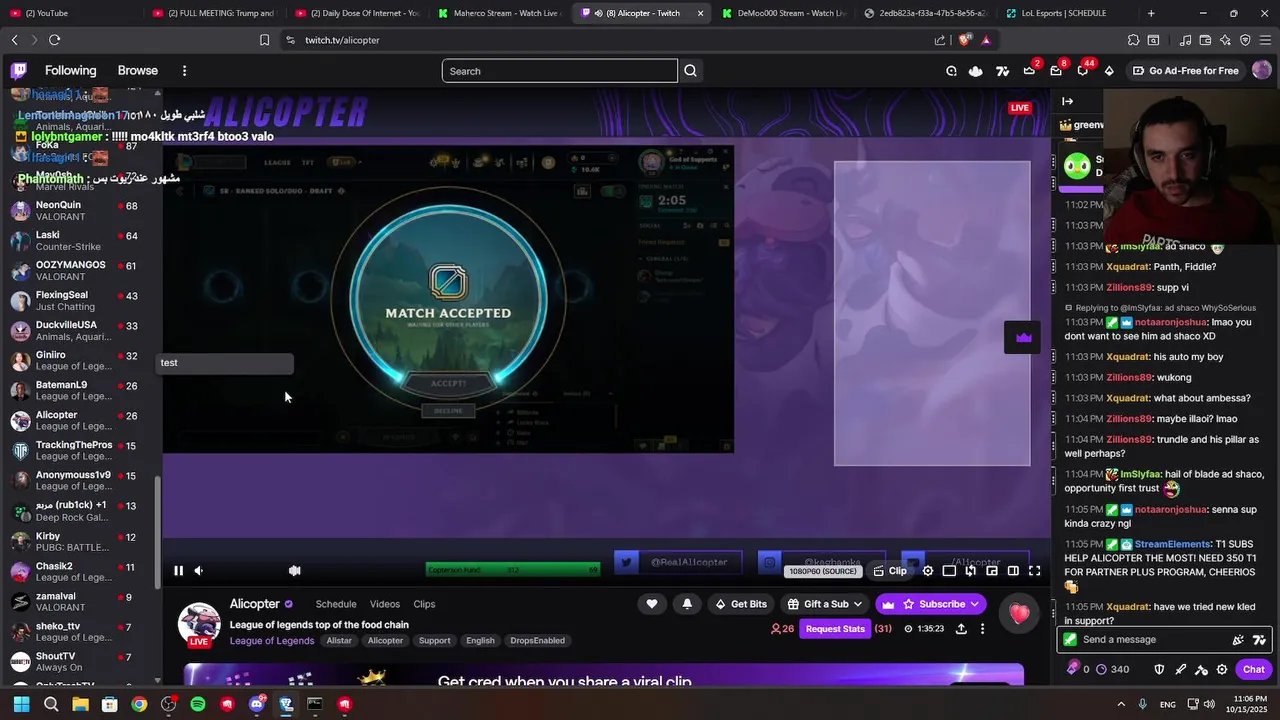The image size is (1280, 720).
Task: Mute the stream volume speaker icon
Action: 198,571
